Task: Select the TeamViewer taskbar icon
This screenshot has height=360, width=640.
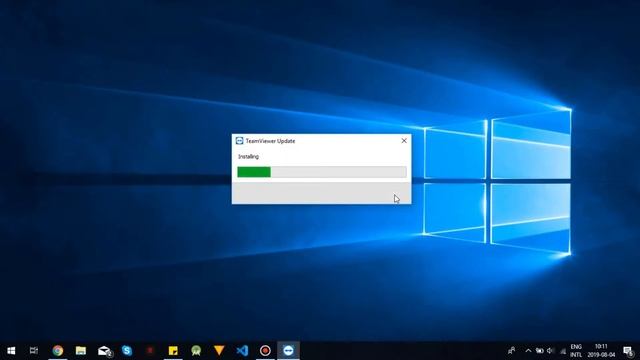Action: 288,351
